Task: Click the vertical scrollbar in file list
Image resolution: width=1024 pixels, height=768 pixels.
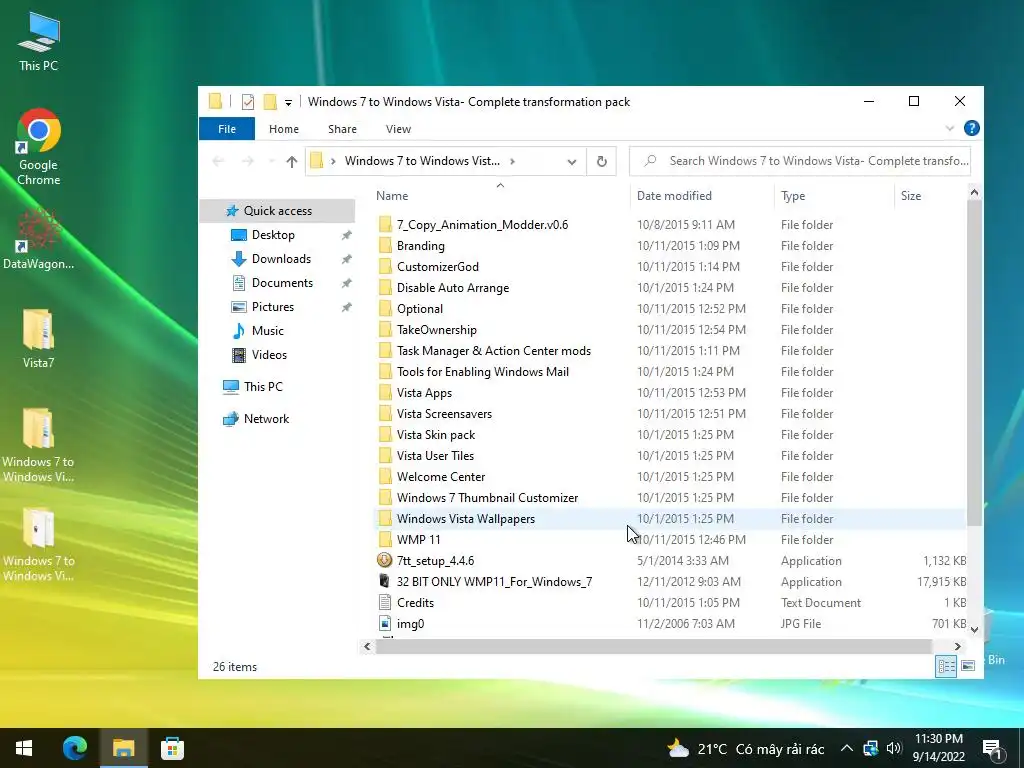Action: click(974, 362)
